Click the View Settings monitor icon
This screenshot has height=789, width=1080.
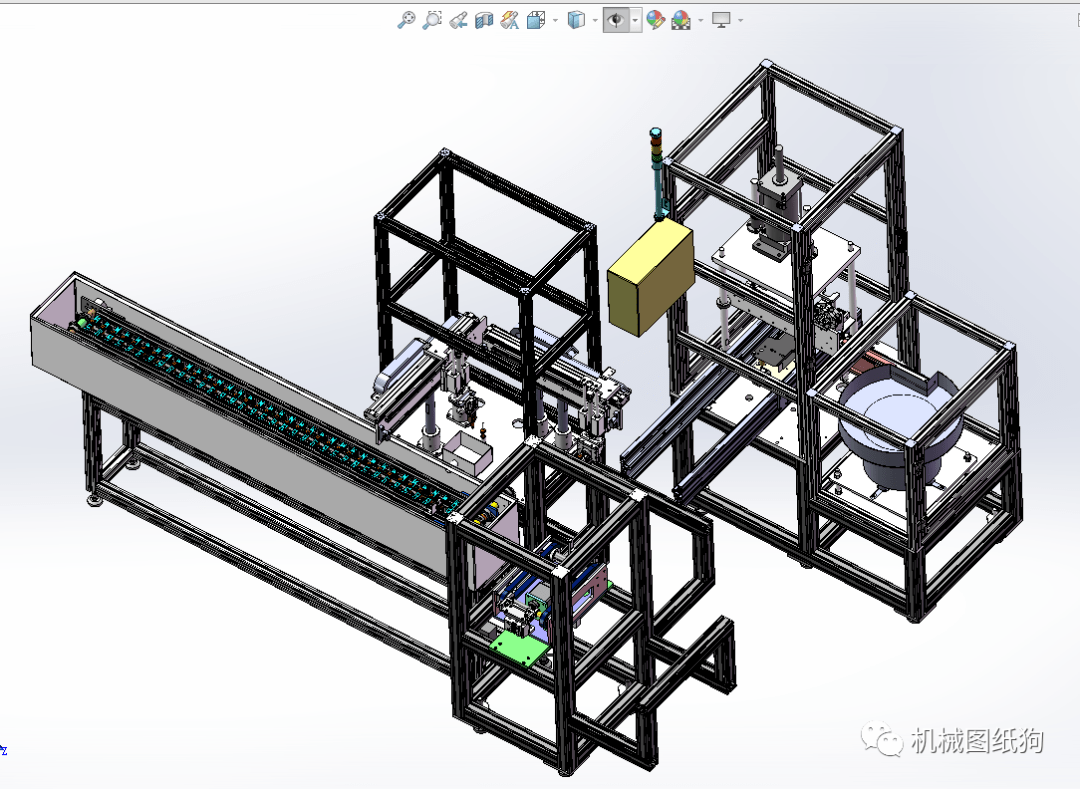point(721,21)
